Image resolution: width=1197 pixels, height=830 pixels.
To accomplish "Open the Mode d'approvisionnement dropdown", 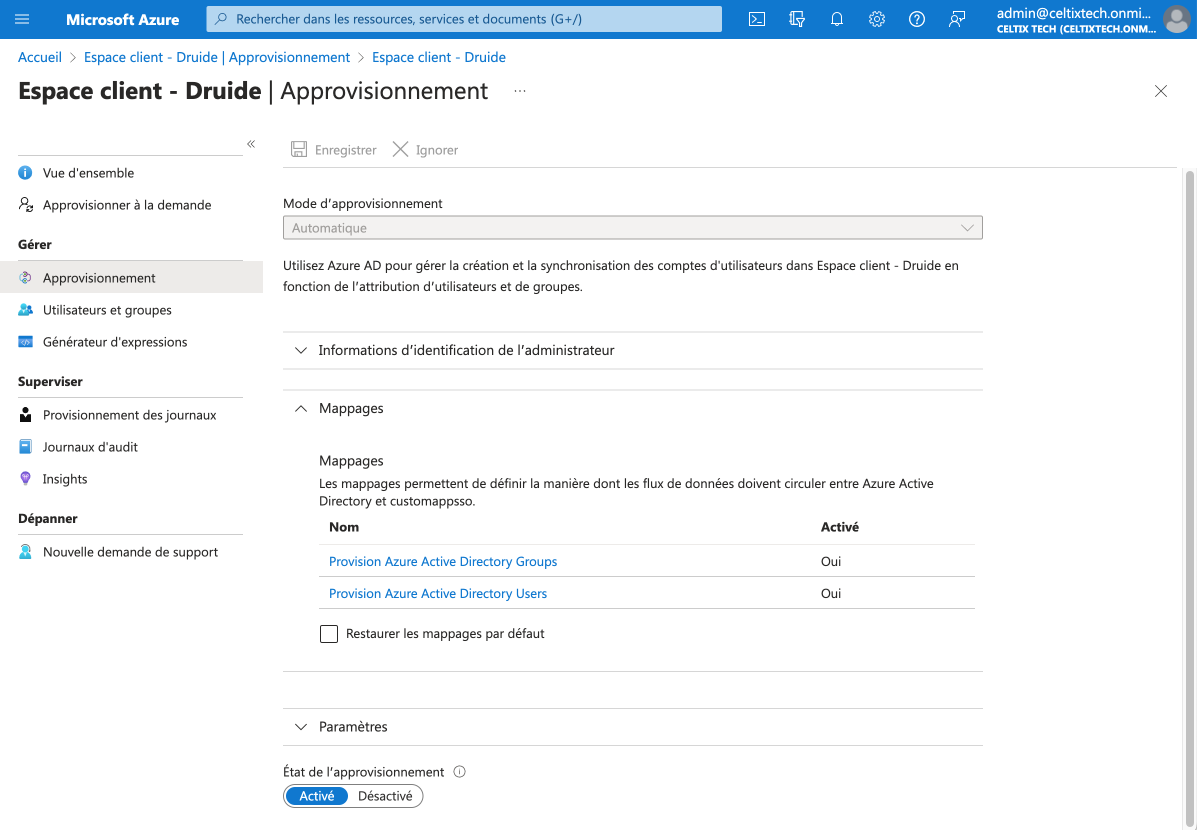I will 632,228.
